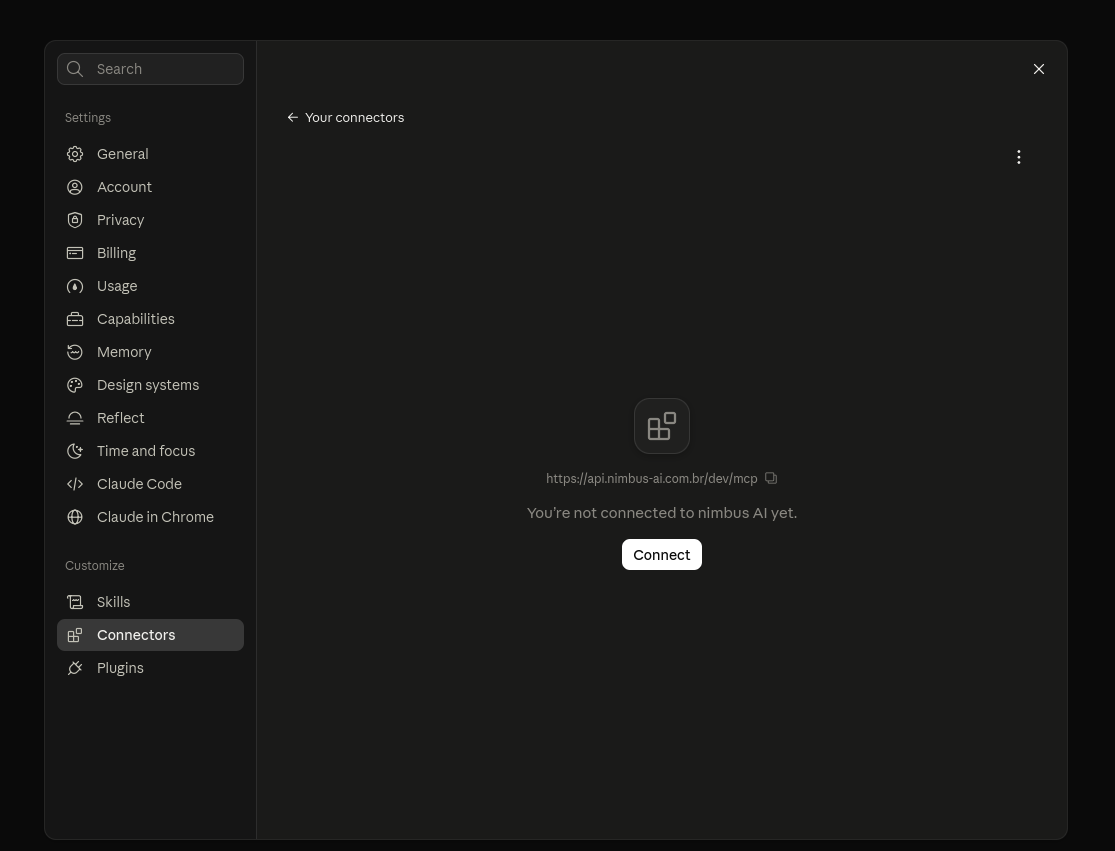Click the api.nimbus-ai.com.br/dev/mcp URL text
Viewport: 1115px width, 851px height.
tap(651, 478)
